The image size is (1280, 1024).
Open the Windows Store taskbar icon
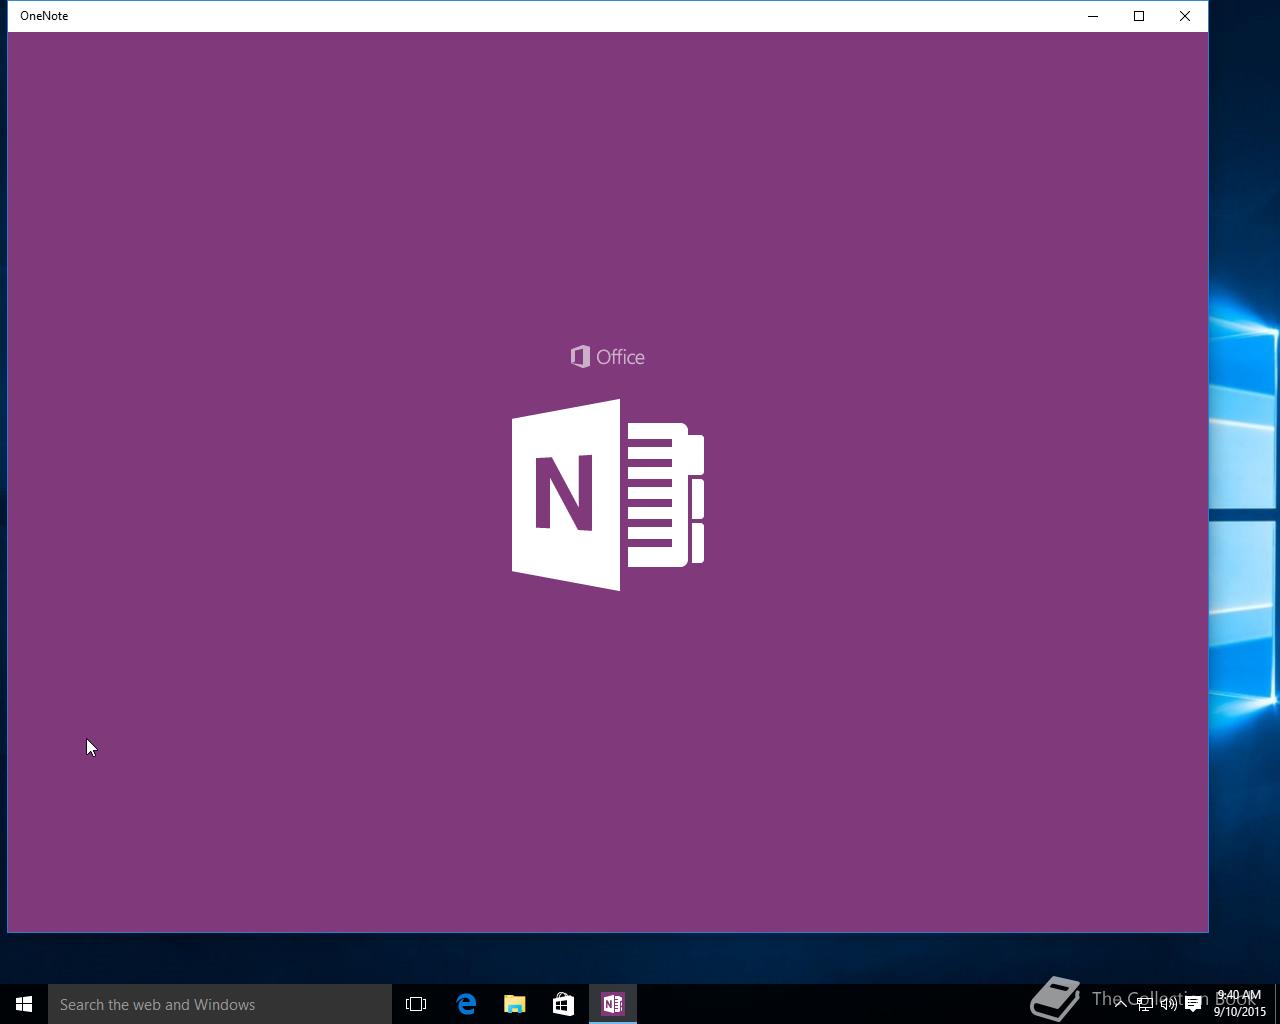pos(564,1004)
